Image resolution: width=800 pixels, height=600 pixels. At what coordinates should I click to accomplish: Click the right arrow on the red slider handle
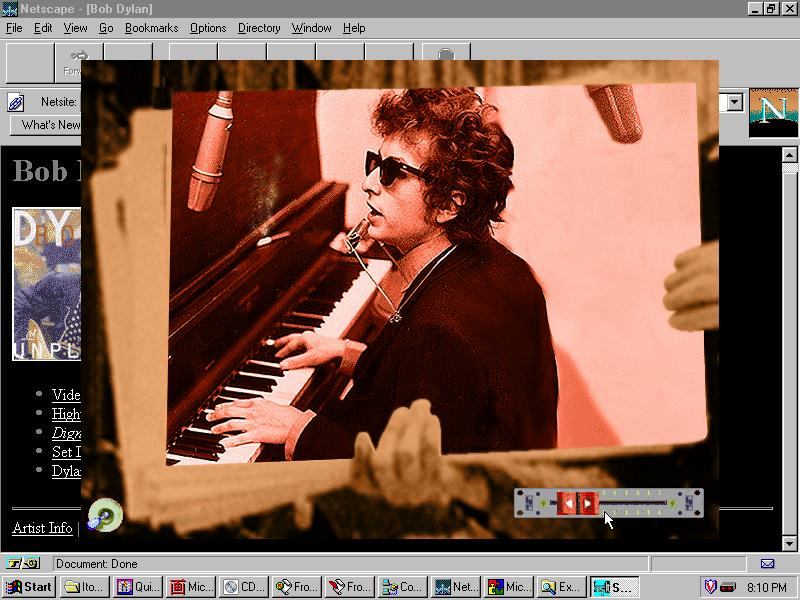coord(588,504)
